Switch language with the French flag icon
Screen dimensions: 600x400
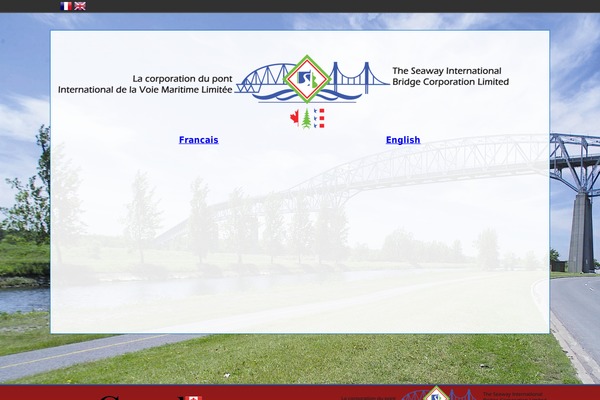[x=66, y=6]
